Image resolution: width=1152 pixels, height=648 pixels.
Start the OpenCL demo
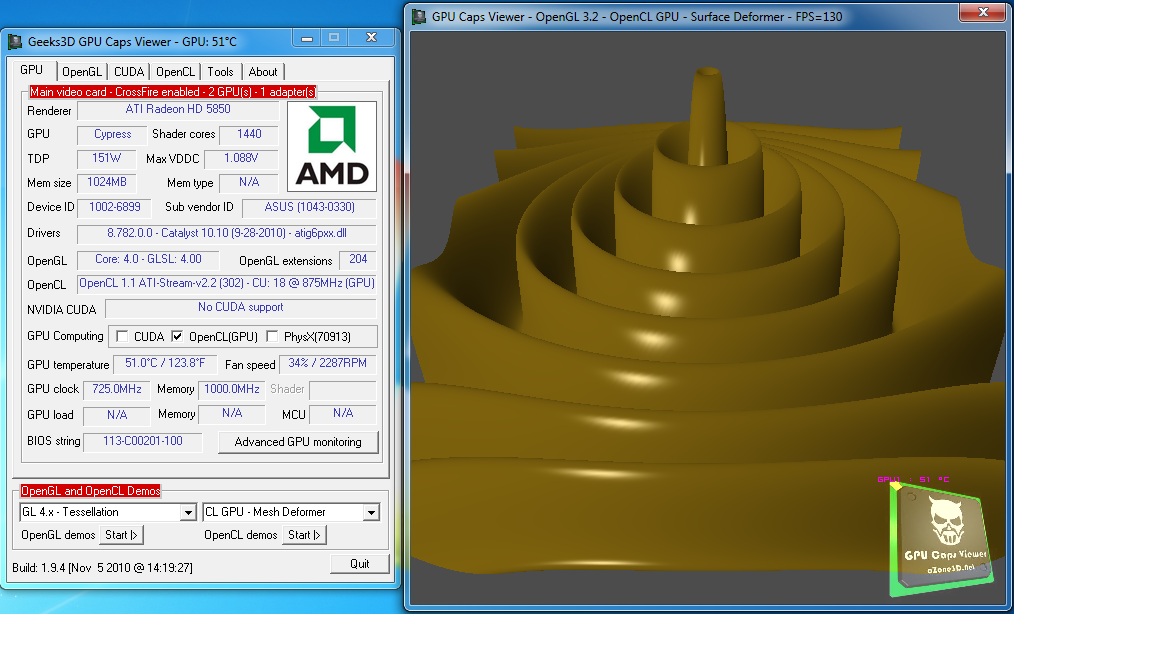click(304, 535)
